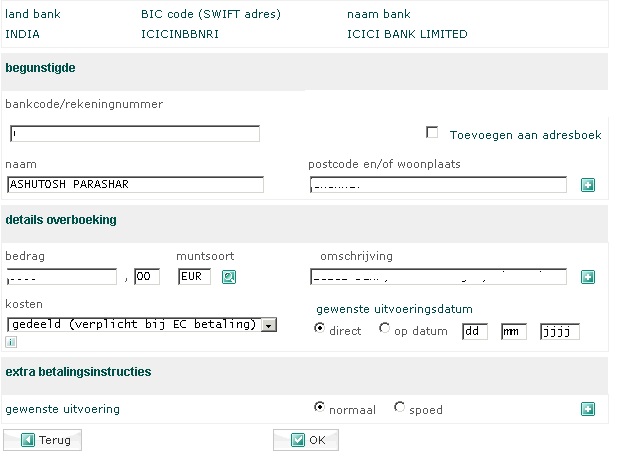Viewport: 627px width, 472px height.
Task: Click the plus icon beside omschrijving field
Action: tap(588, 277)
